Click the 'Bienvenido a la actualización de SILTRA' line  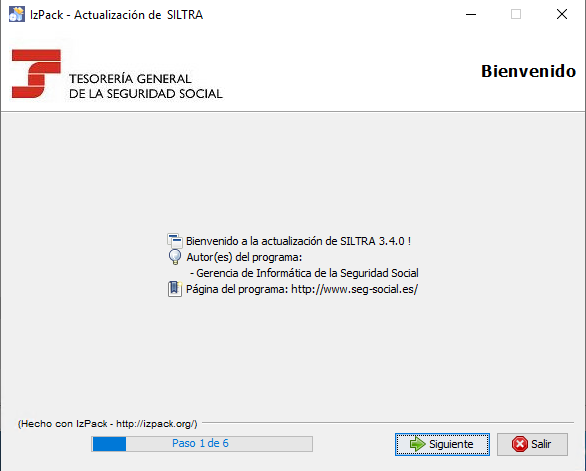pyautogui.click(x=298, y=241)
